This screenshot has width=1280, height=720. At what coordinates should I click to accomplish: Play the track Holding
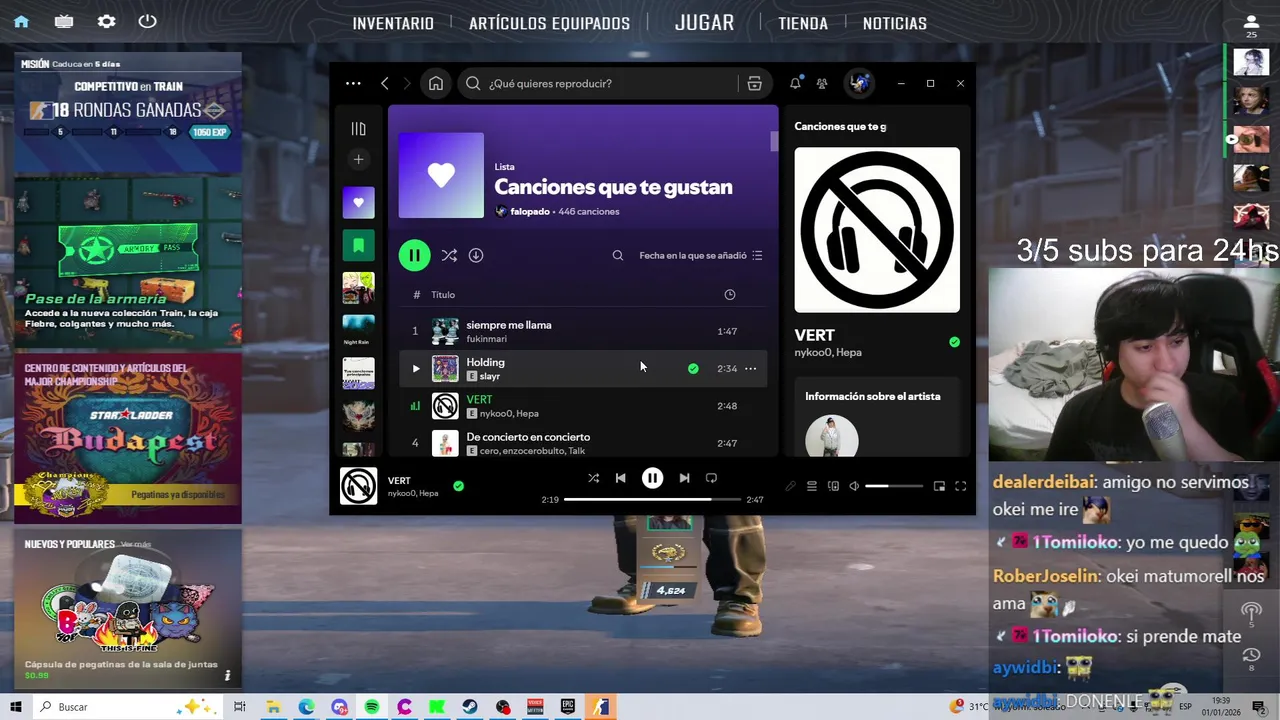(416, 368)
